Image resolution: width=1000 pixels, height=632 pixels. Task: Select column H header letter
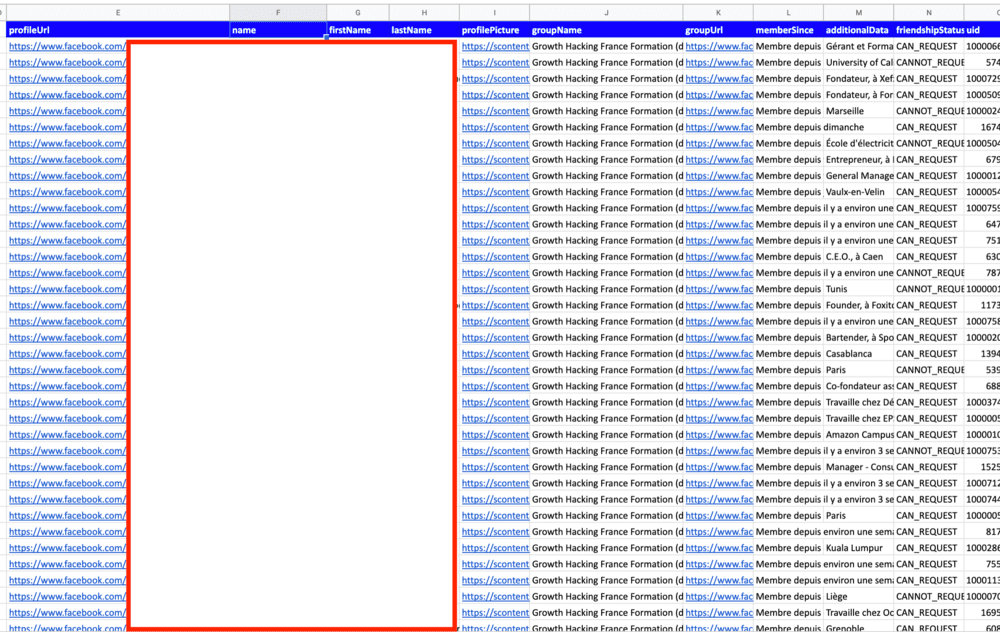[424, 13]
